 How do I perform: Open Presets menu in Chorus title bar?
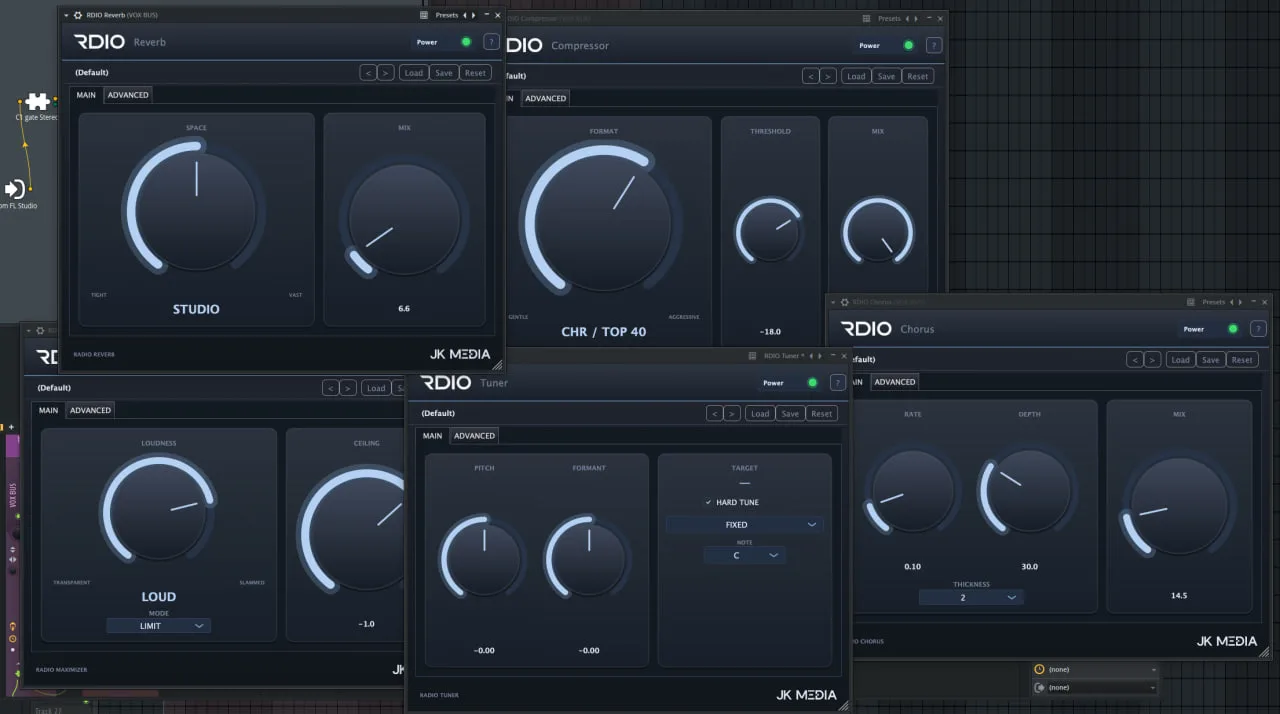(1214, 301)
